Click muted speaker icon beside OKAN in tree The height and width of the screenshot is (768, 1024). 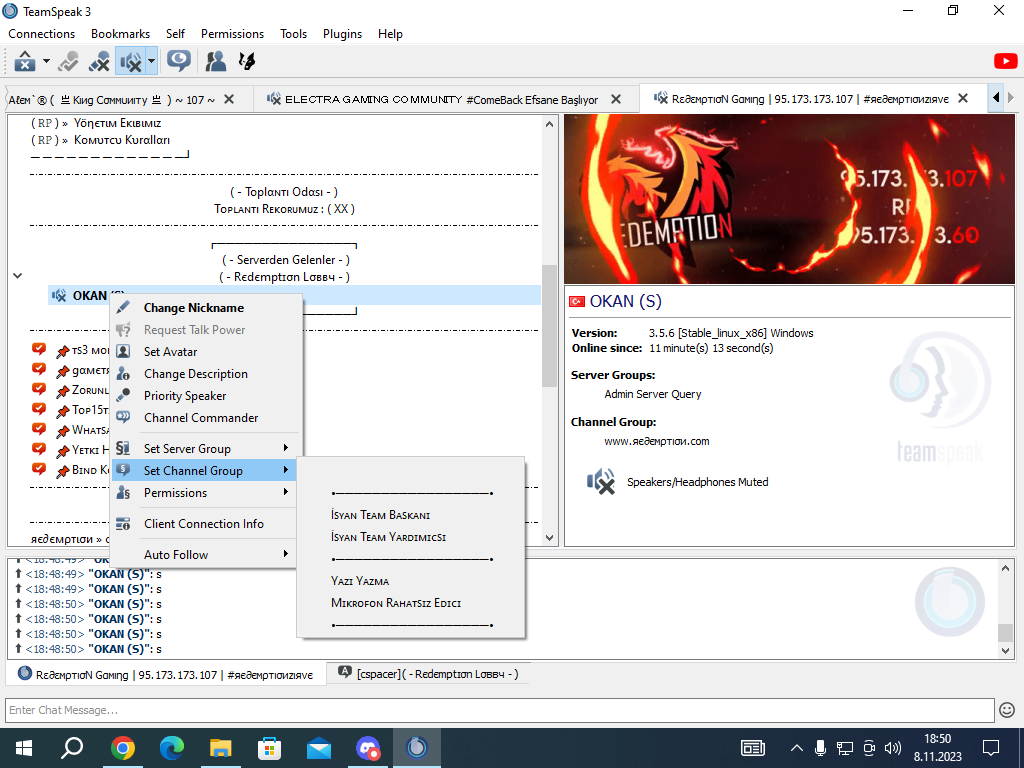(x=59, y=295)
